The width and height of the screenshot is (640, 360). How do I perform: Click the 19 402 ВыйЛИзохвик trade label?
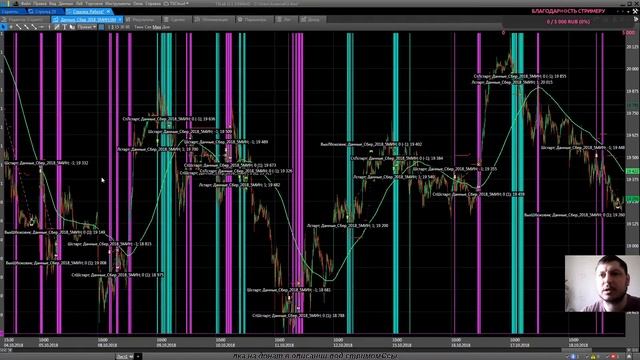pyautogui.click(x=371, y=144)
